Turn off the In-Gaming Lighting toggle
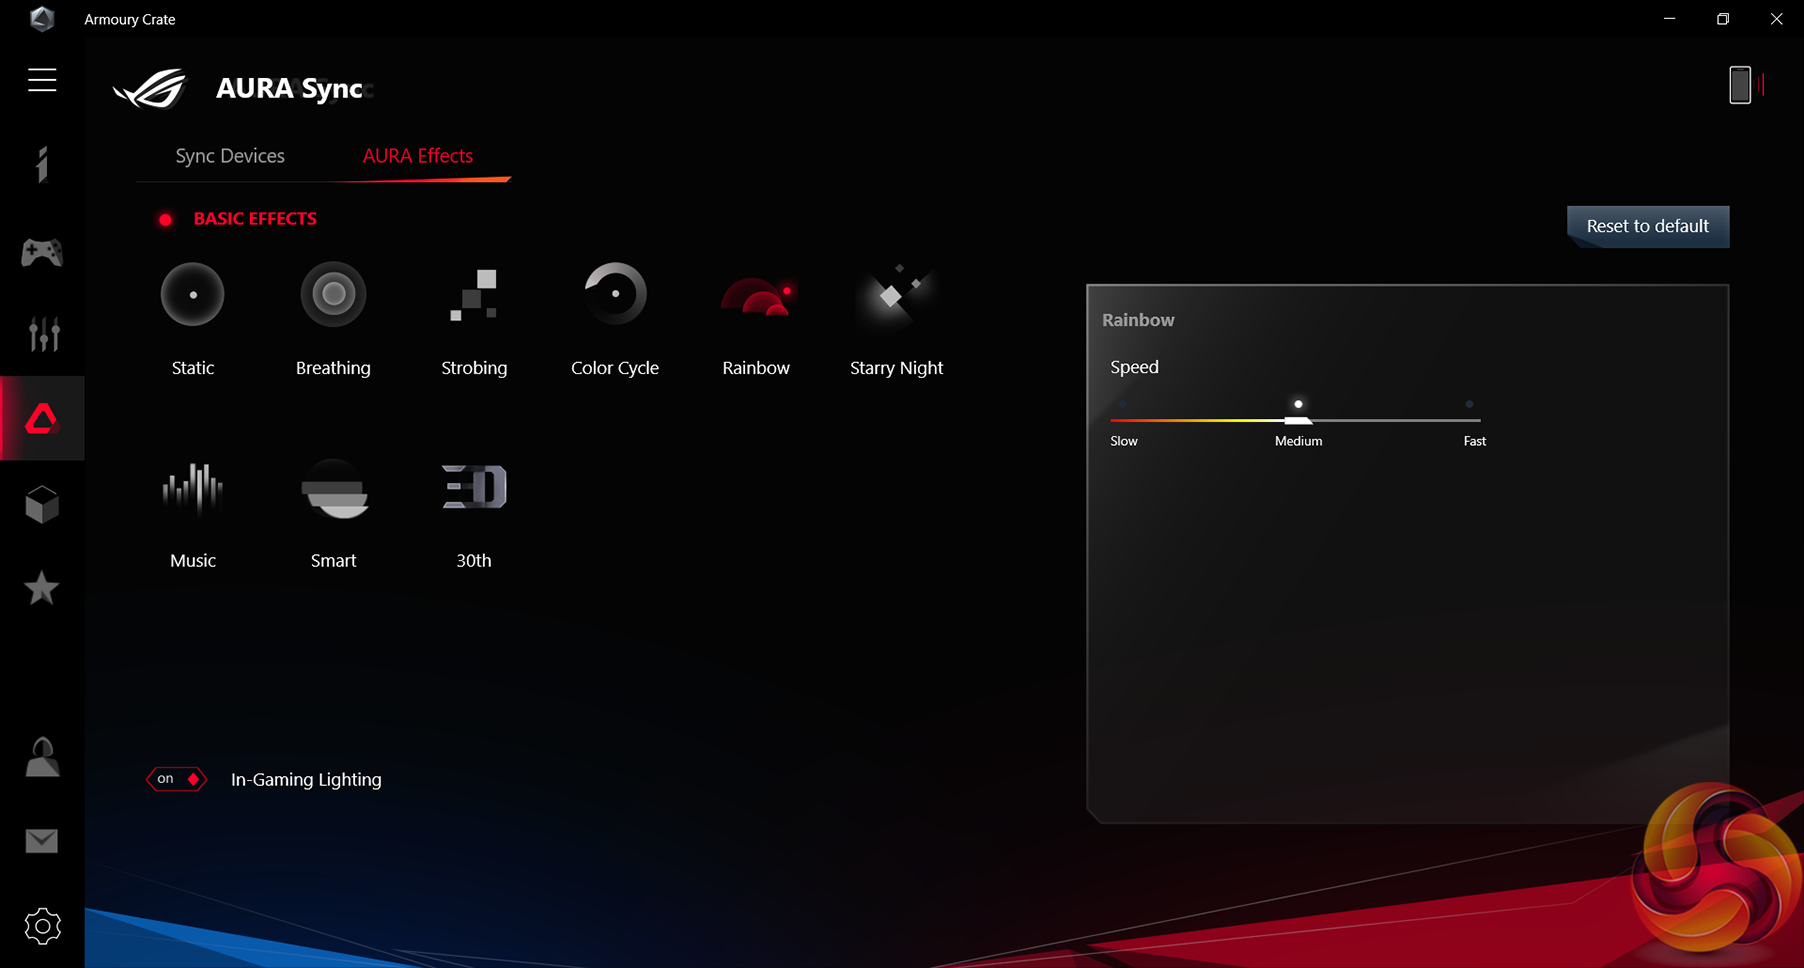 [x=177, y=779]
